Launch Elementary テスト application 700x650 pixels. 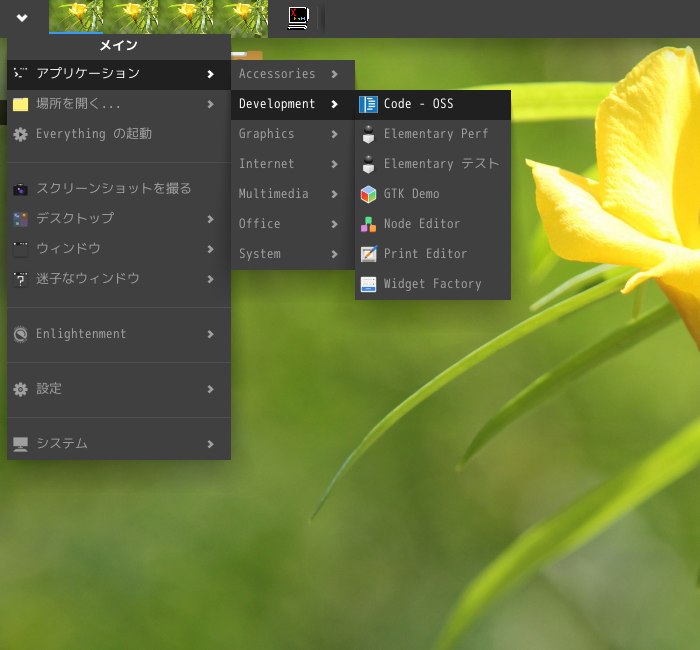pos(433,164)
